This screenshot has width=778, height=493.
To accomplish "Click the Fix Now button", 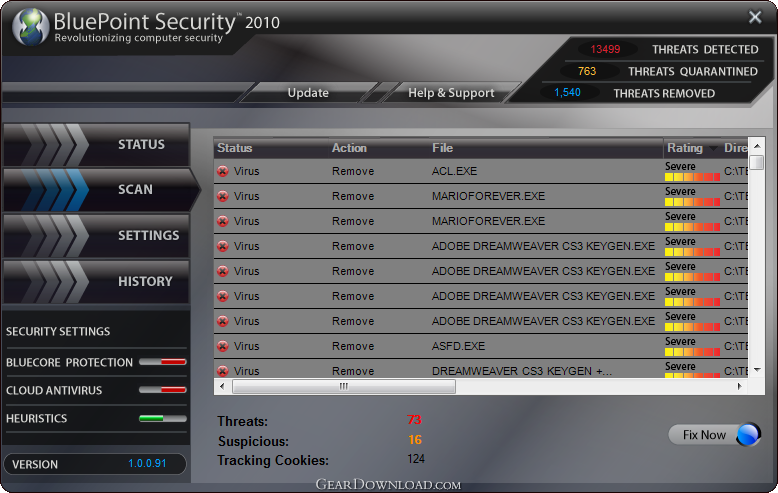I will [x=714, y=434].
